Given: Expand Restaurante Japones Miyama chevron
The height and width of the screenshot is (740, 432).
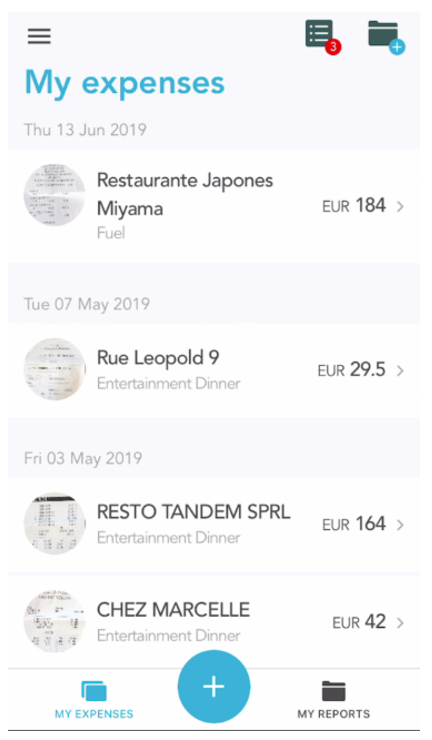Looking at the screenshot, I should [x=400, y=206].
